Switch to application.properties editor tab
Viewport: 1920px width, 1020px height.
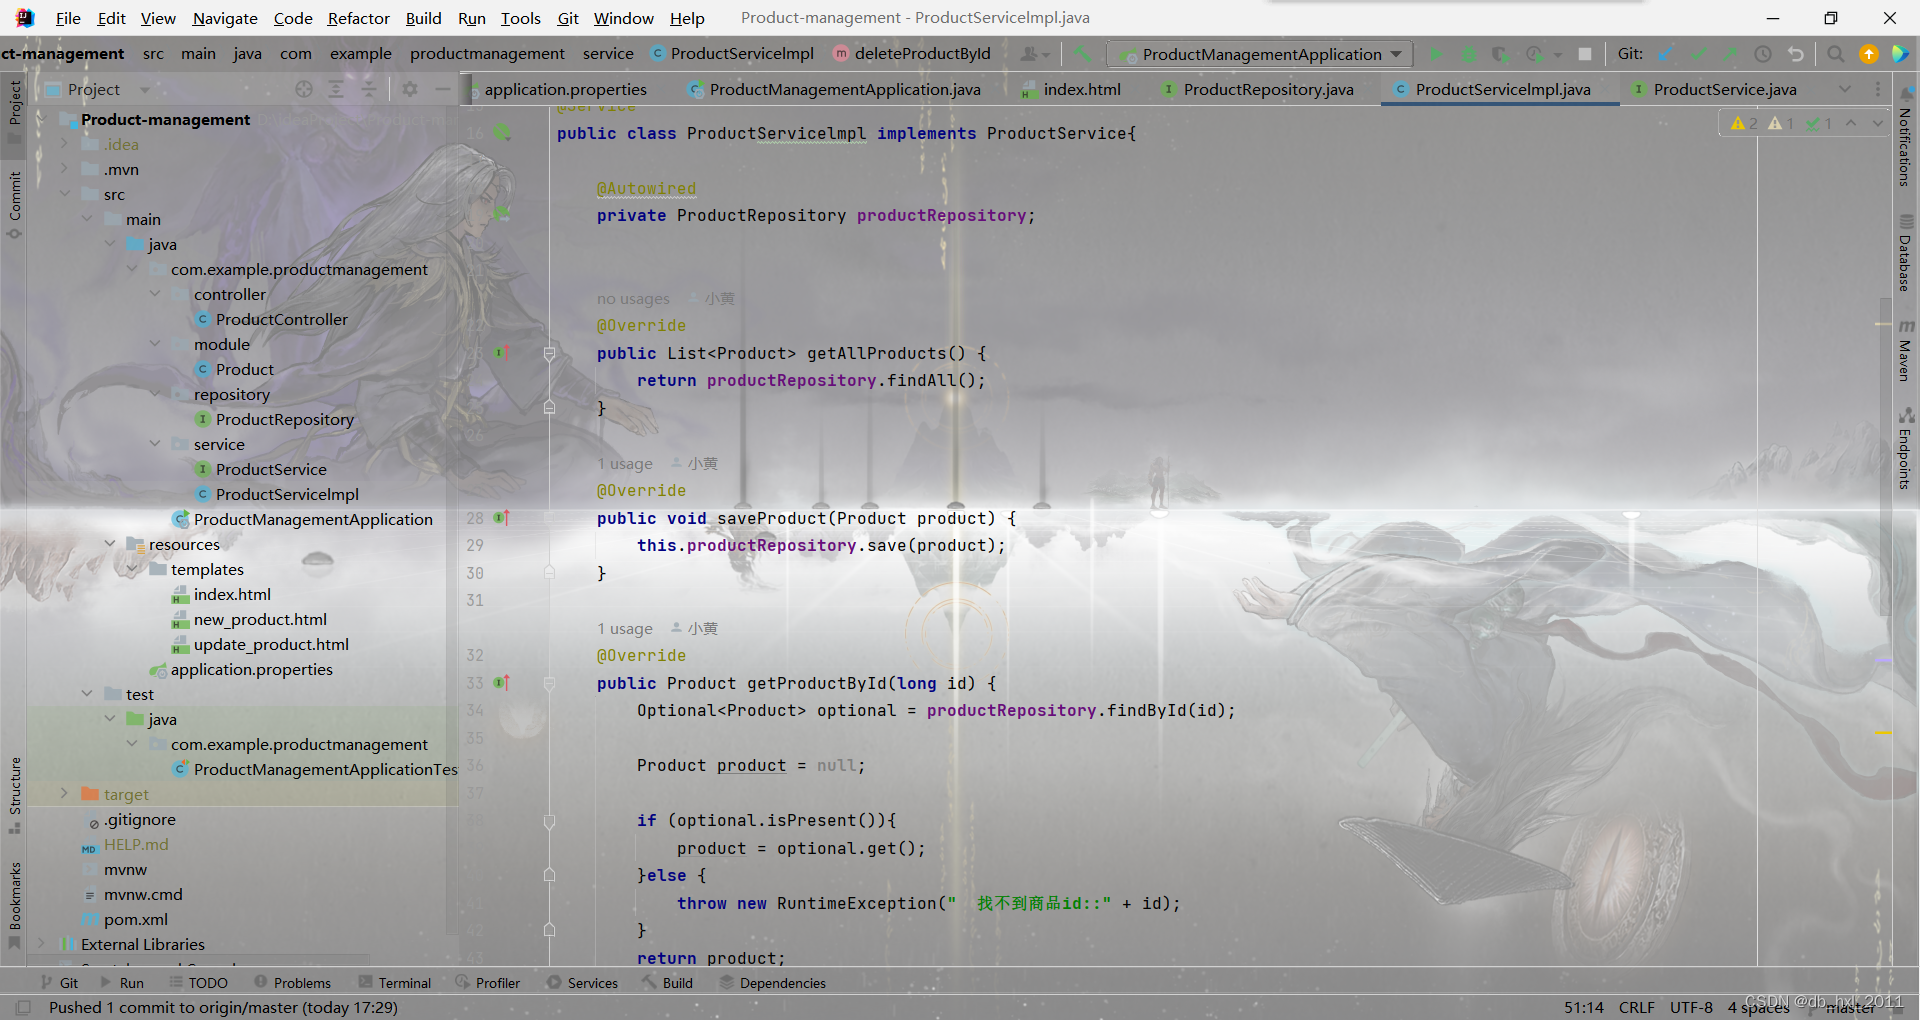[x=565, y=90]
